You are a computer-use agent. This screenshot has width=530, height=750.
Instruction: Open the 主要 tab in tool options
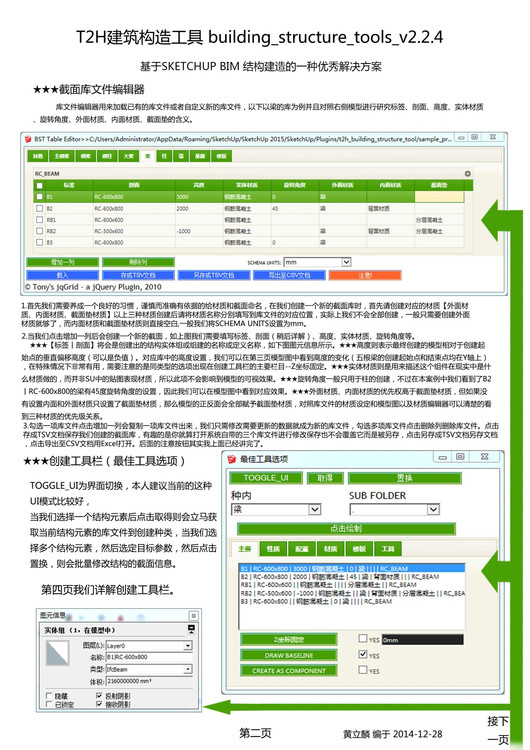pos(245,549)
